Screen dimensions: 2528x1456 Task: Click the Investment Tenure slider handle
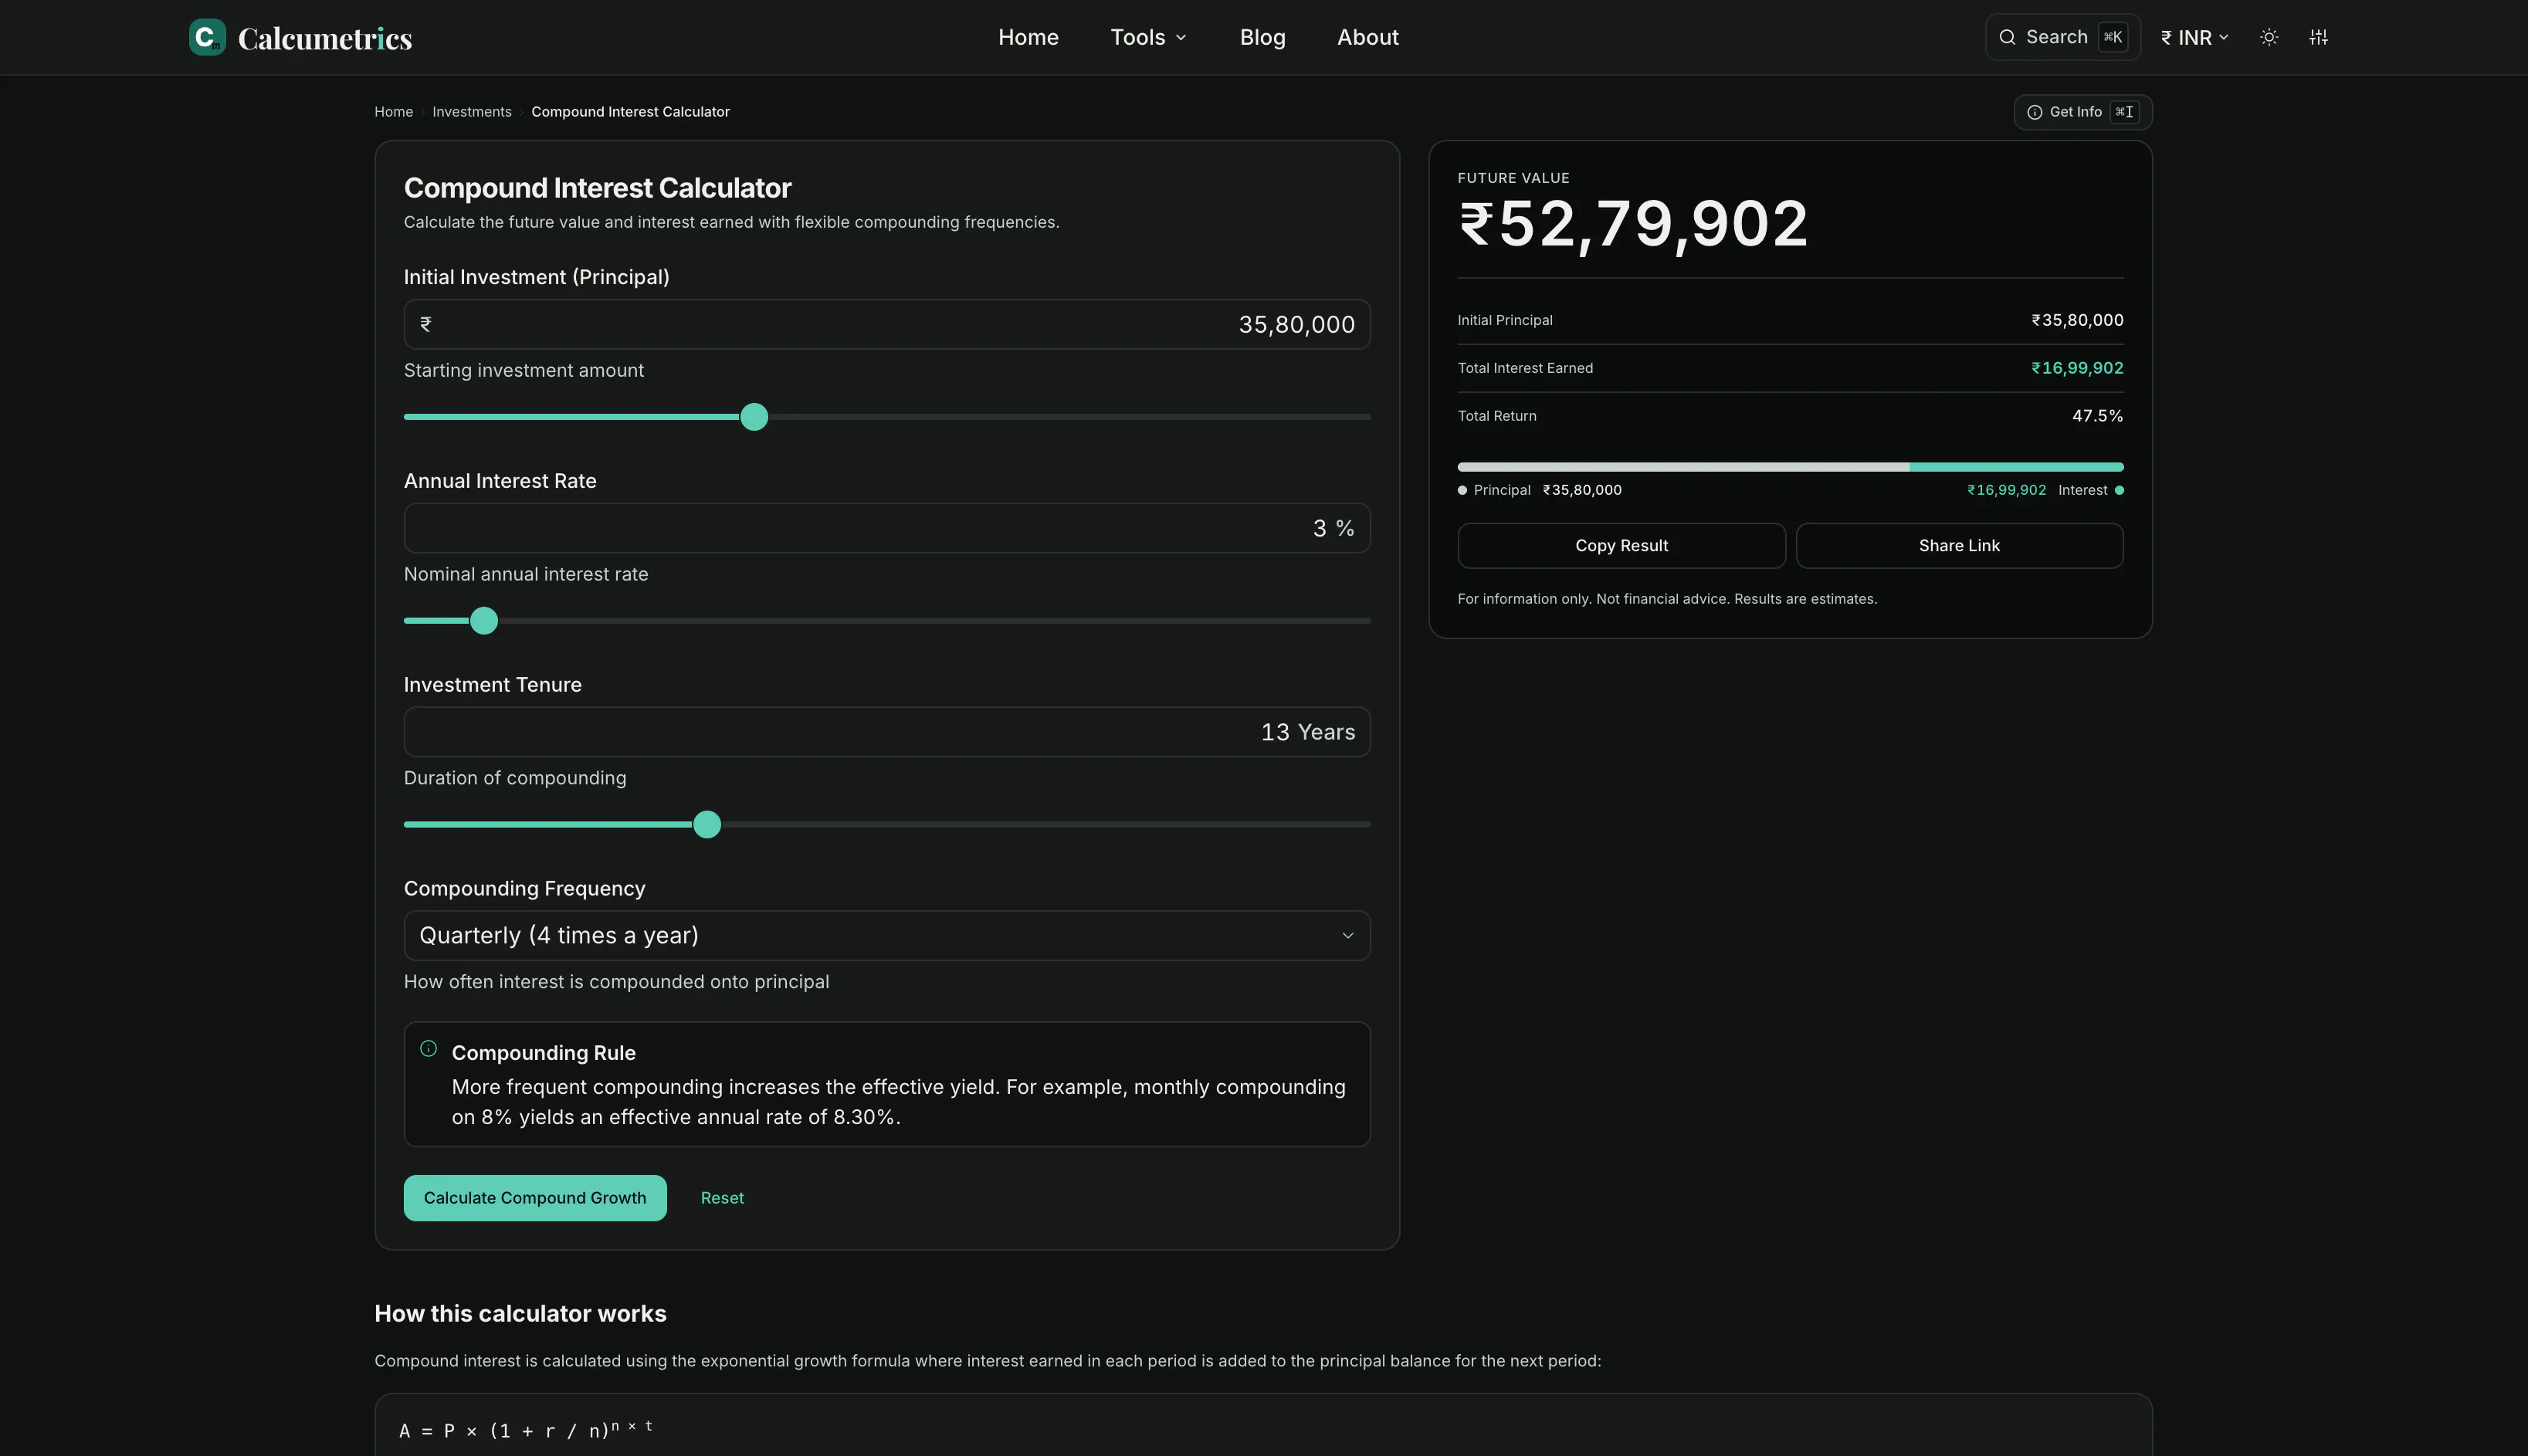pos(707,825)
